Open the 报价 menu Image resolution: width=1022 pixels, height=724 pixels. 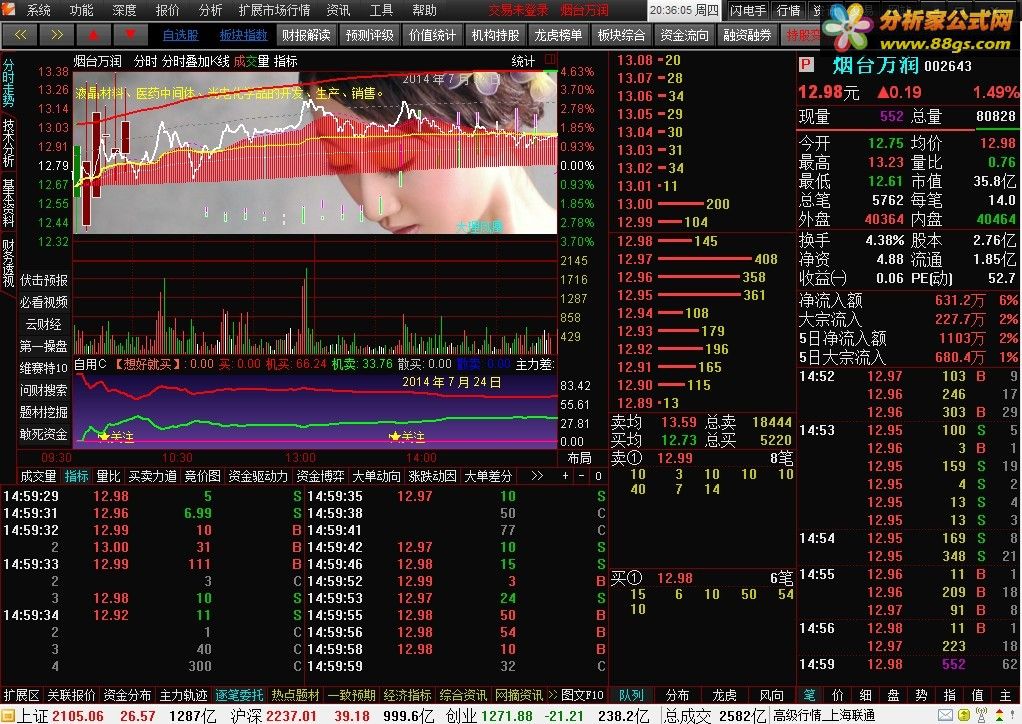pyautogui.click(x=168, y=10)
